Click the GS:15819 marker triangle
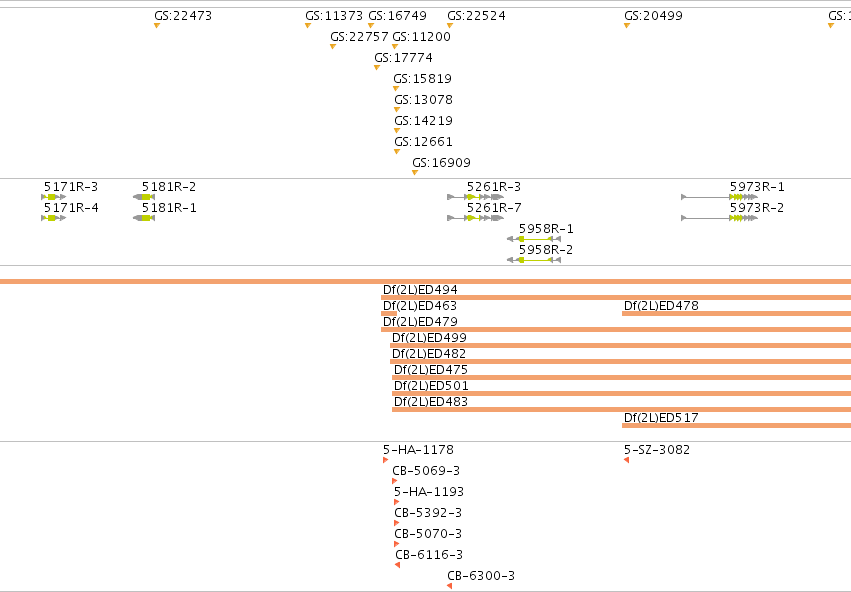Viewport: 851px width, 592px height. [396, 88]
